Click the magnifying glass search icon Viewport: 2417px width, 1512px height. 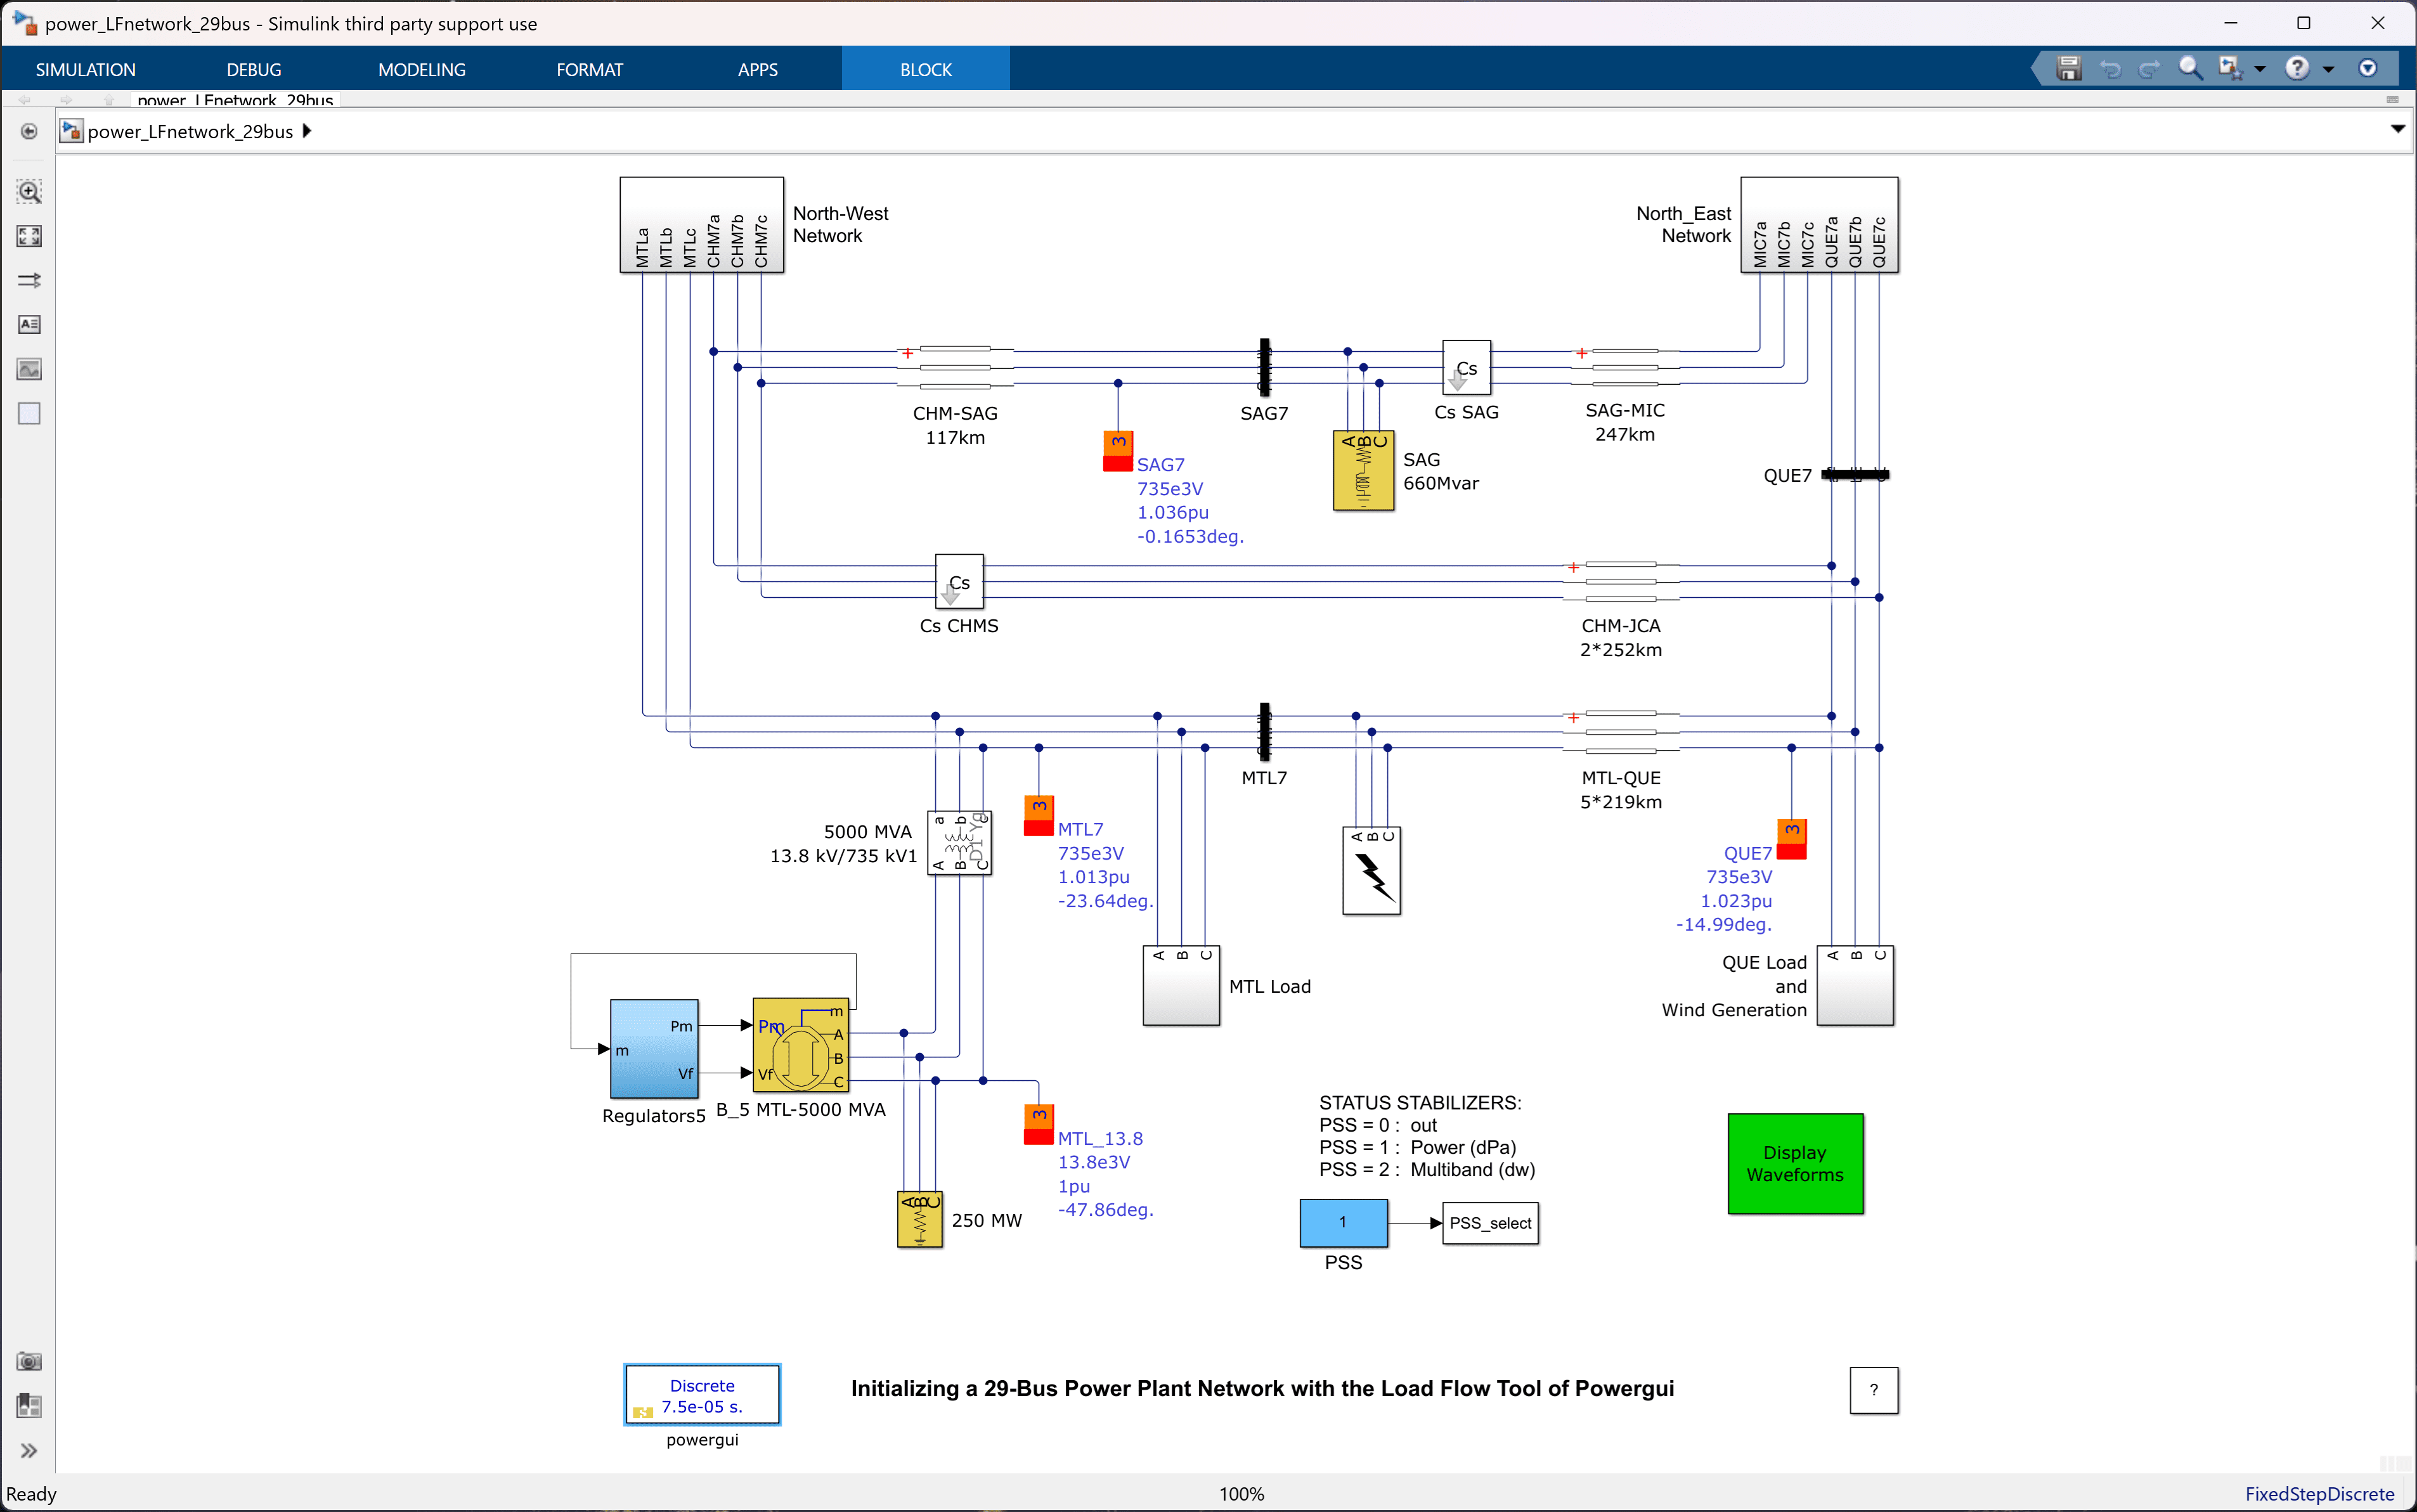(x=2189, y=68)
